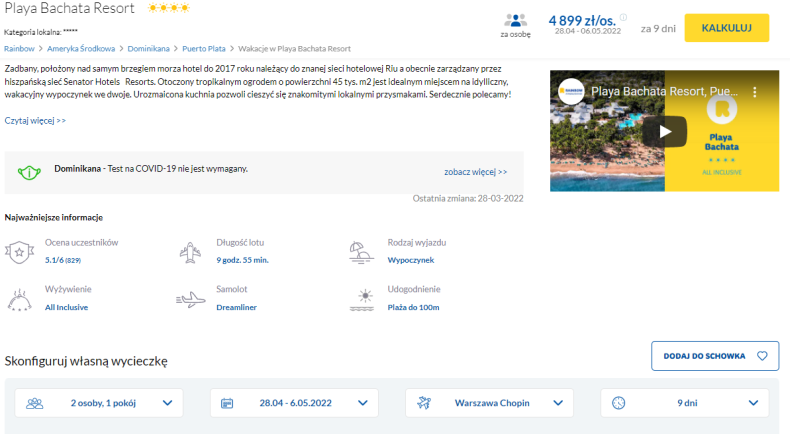Click the people group icon in selector

coord(35,403)
